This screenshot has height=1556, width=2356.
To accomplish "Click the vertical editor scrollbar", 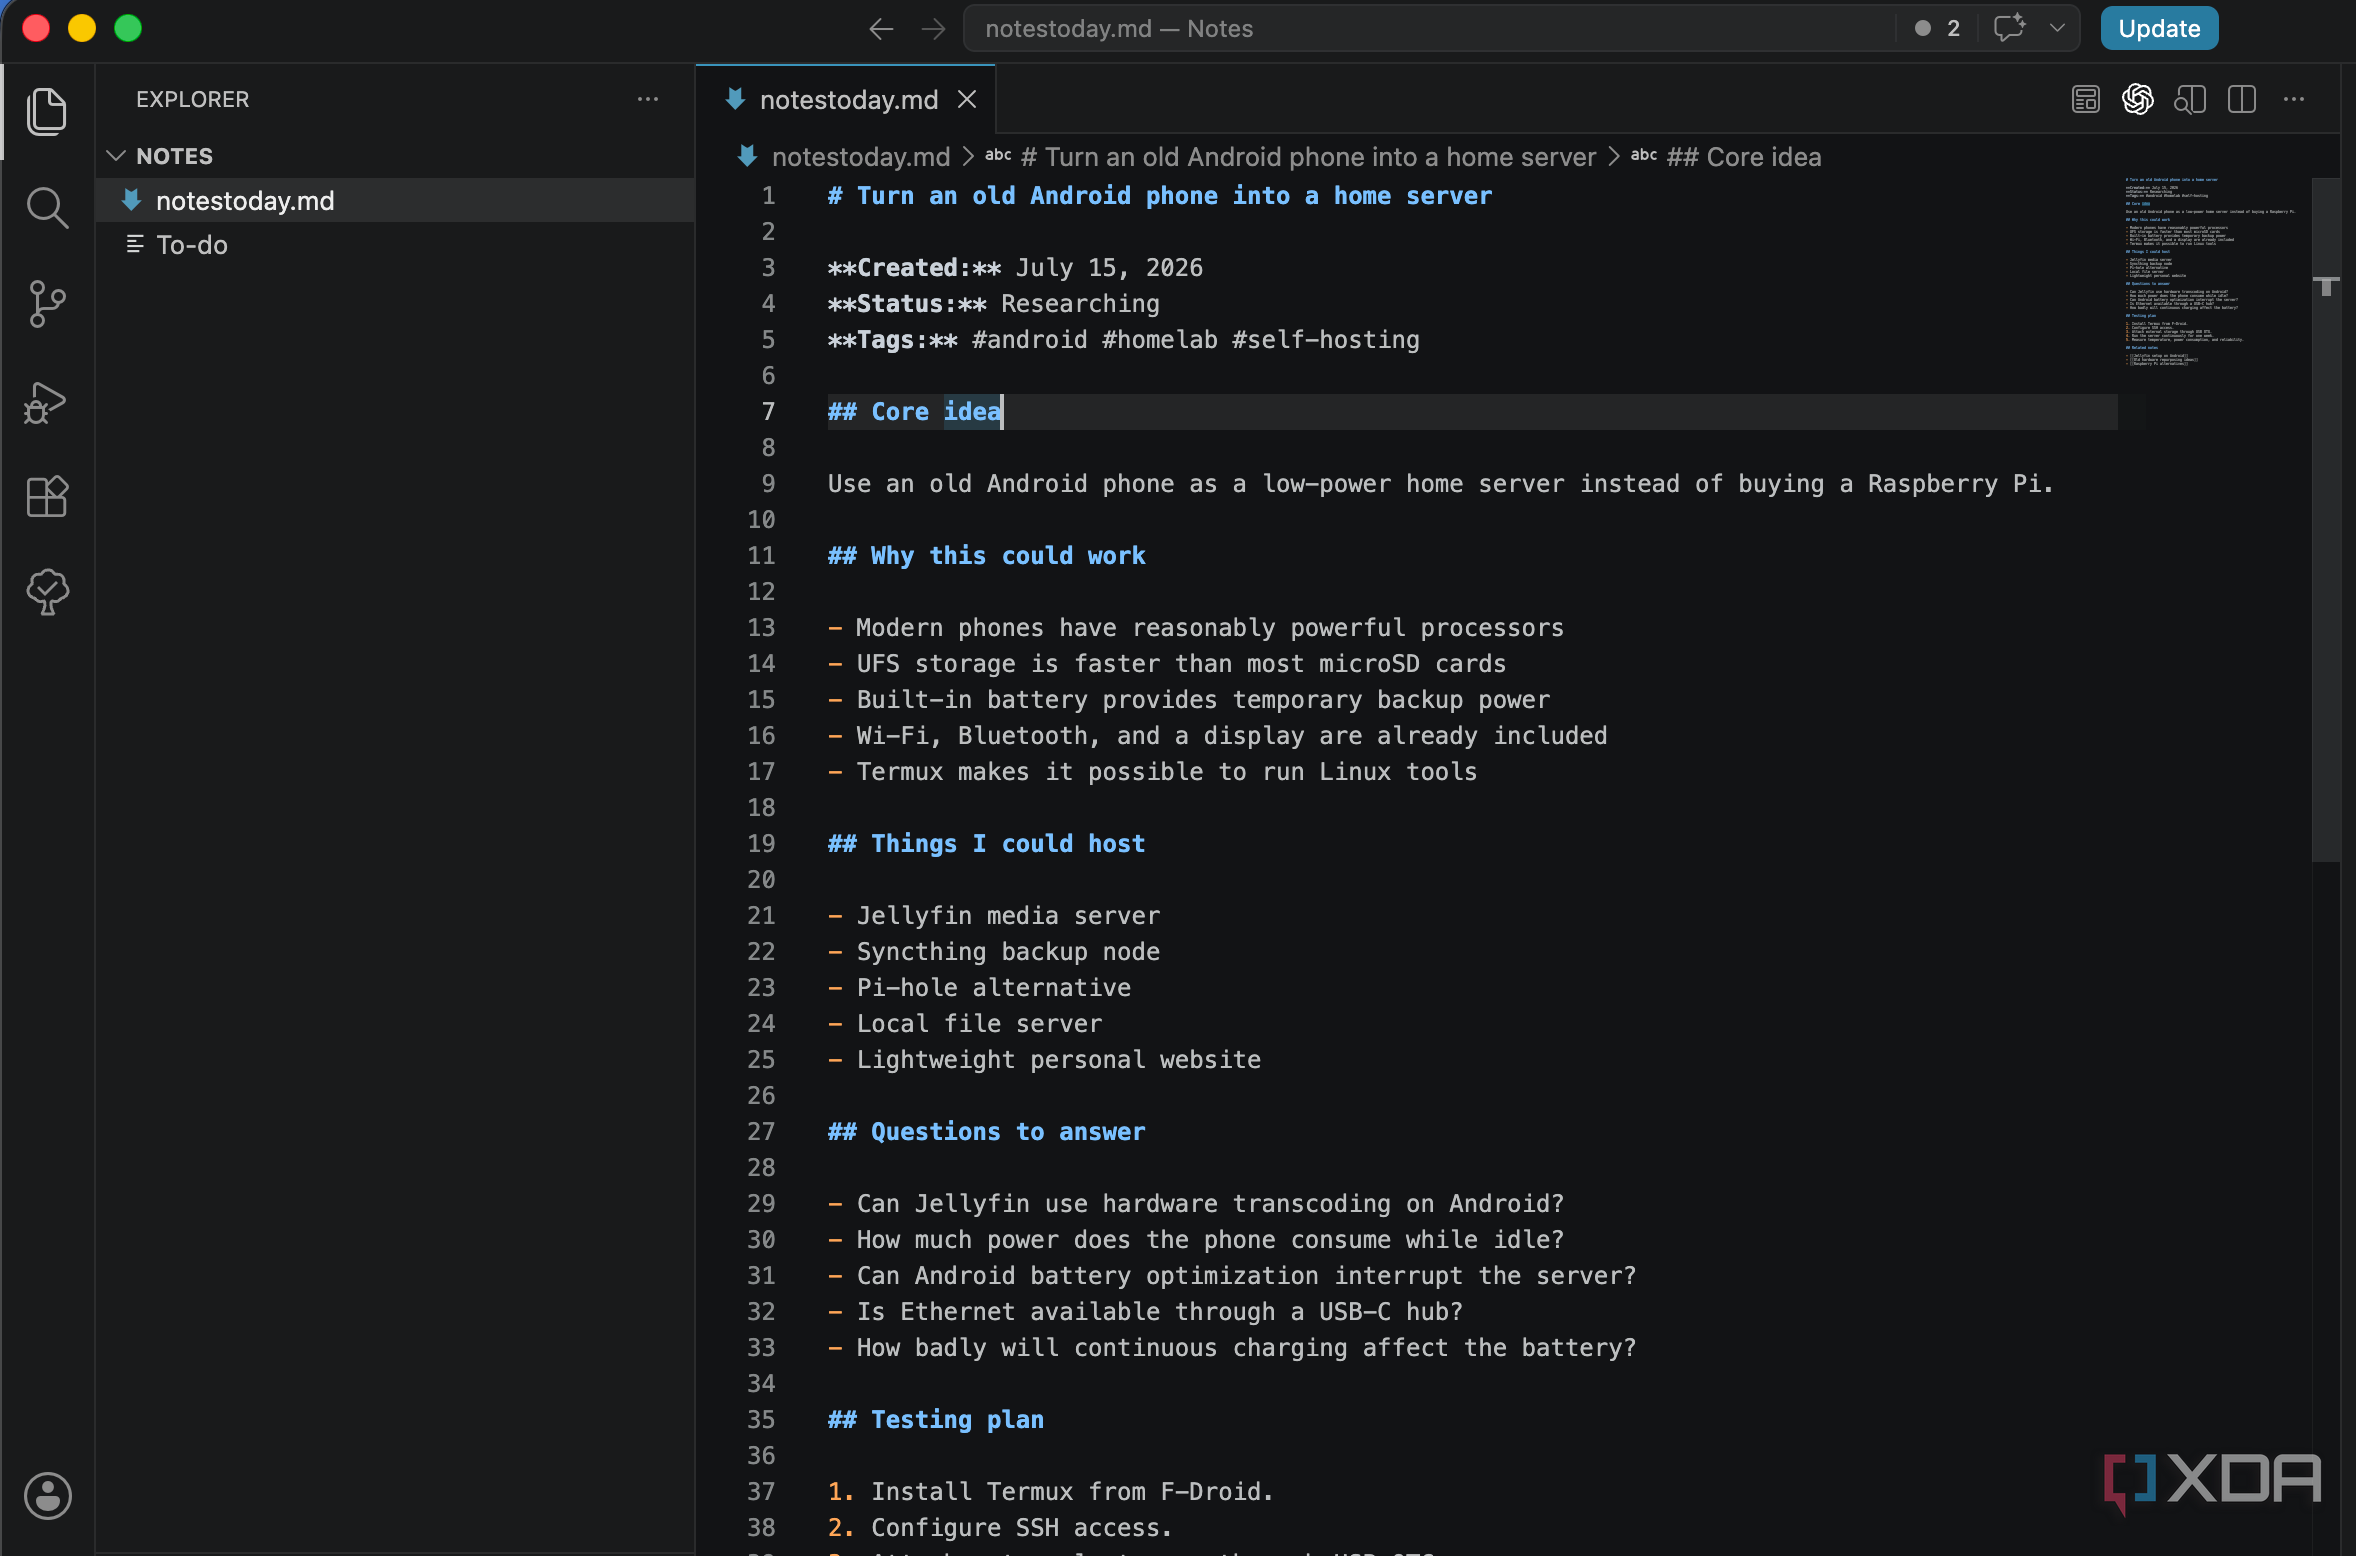I will point(2326,520).
